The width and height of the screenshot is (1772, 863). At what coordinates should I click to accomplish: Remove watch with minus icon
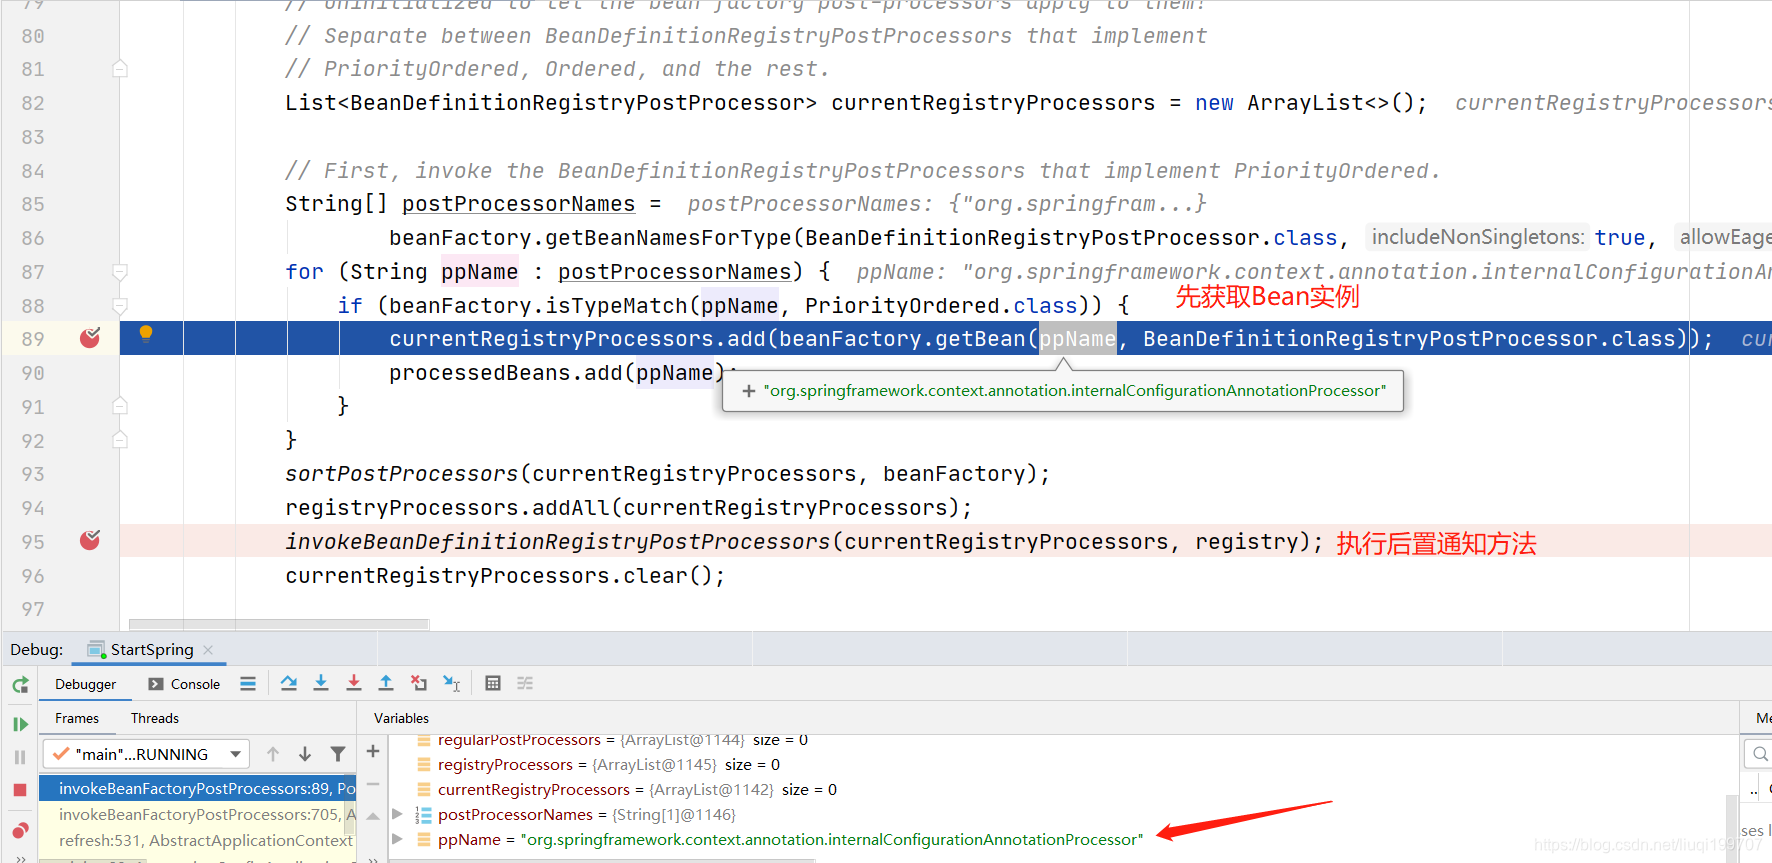click(373, 784)
